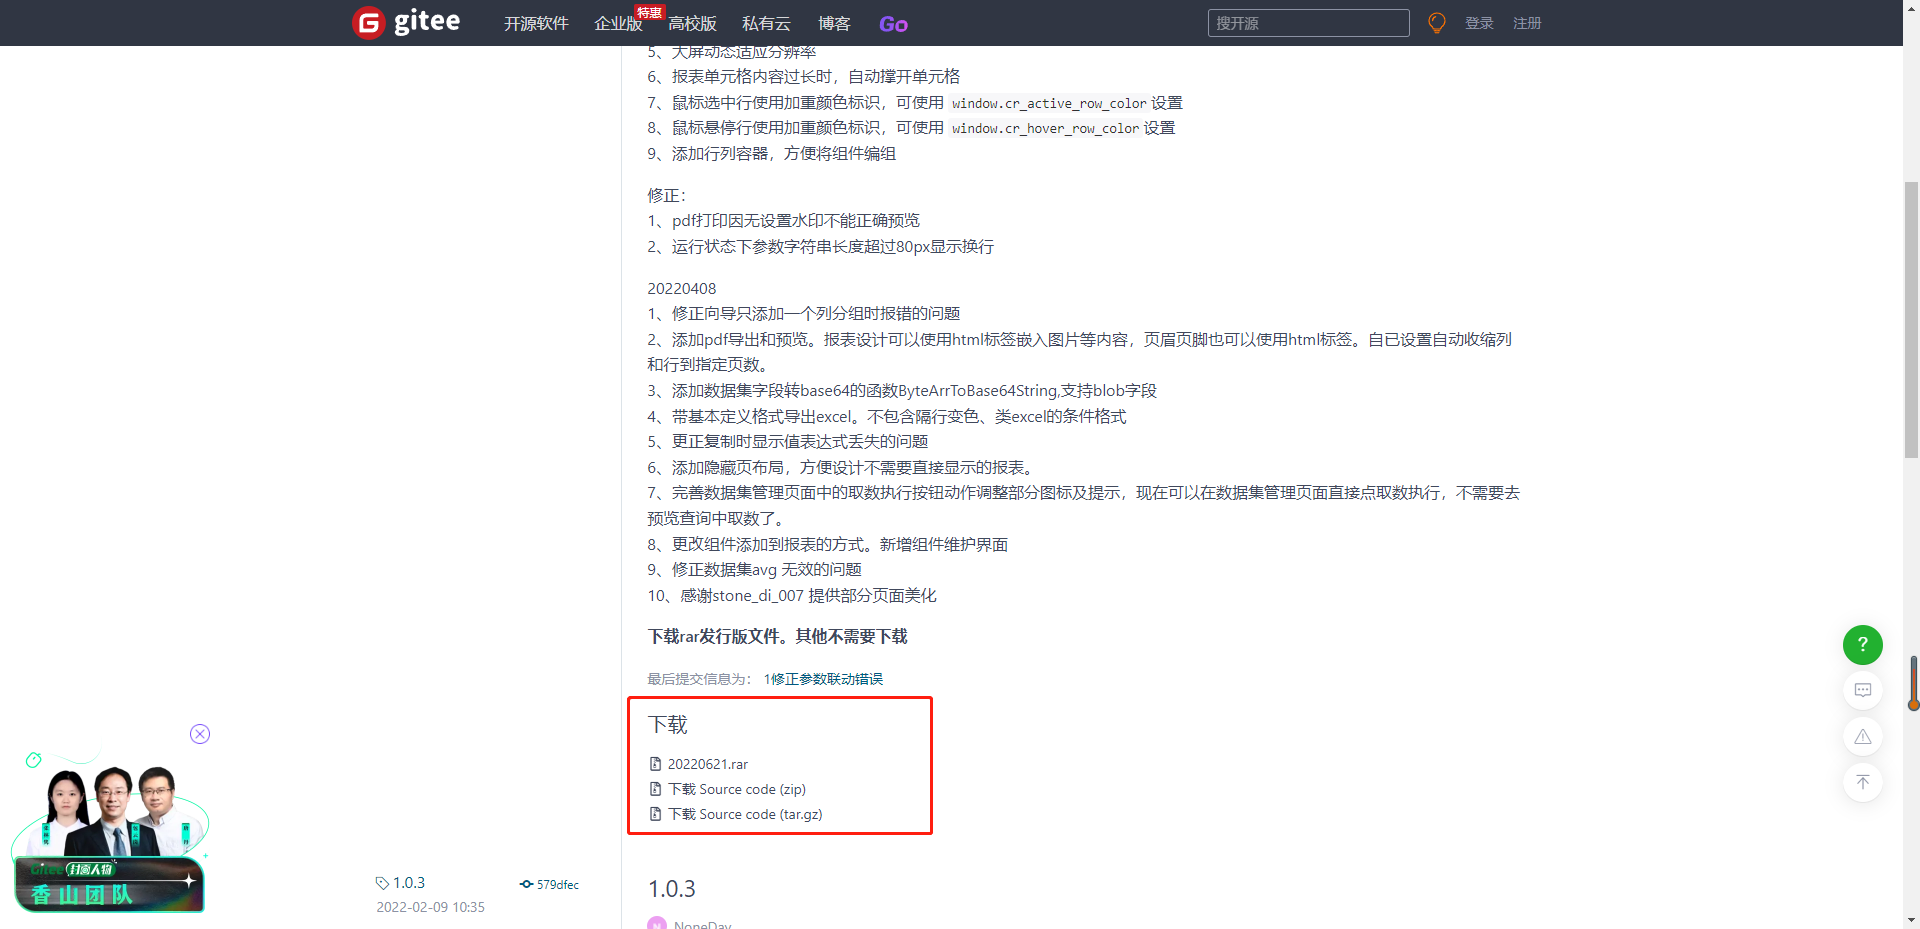This screenshot has width=1920, height=929.
Task: Click the line pdf打印因无设置水印不能正确预览
Action: [x=796, y=221]
